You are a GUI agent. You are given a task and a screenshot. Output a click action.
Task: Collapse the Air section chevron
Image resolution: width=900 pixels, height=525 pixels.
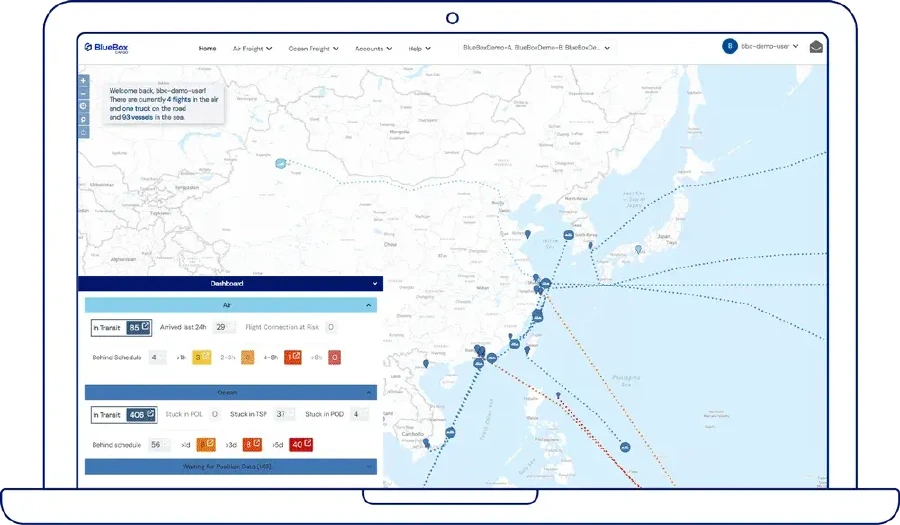pos(368,305)
